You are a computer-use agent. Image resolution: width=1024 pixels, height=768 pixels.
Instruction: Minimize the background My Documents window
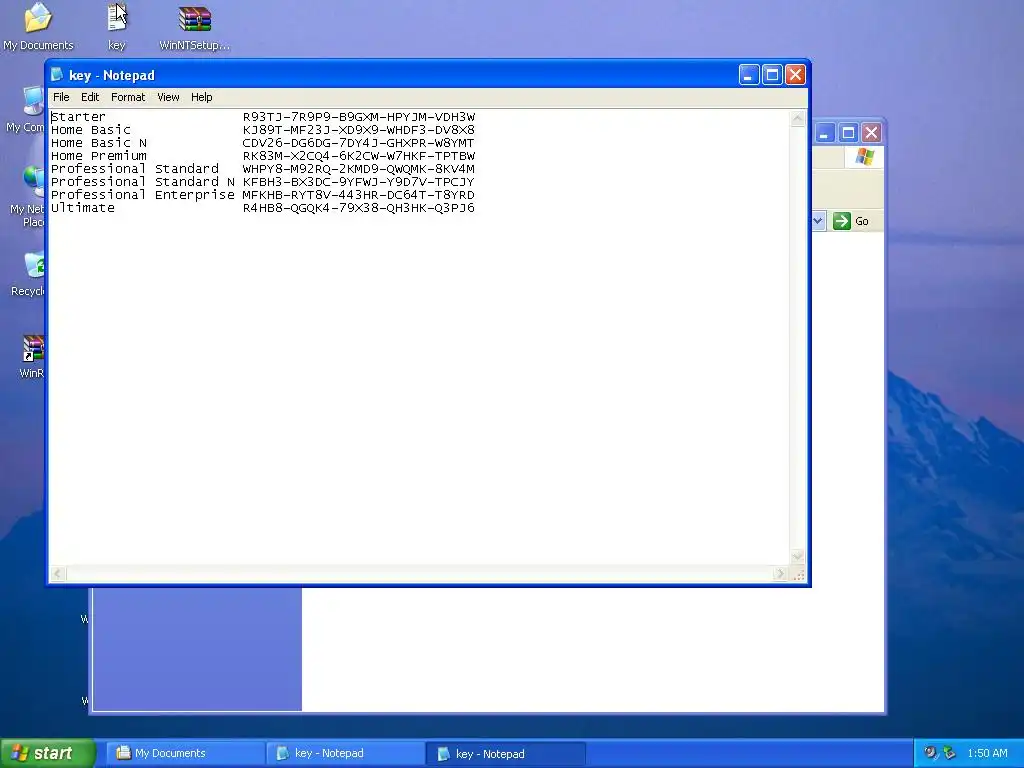click(x=824, y=133)
